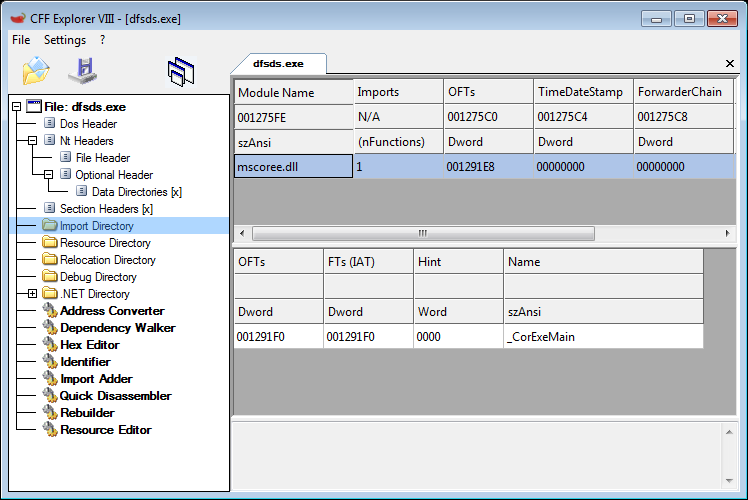The width and height of the screenshot is (748, 500).
Task: Click the Dos Header page icon
Action: pyautogui.click(x=50, y=123)
